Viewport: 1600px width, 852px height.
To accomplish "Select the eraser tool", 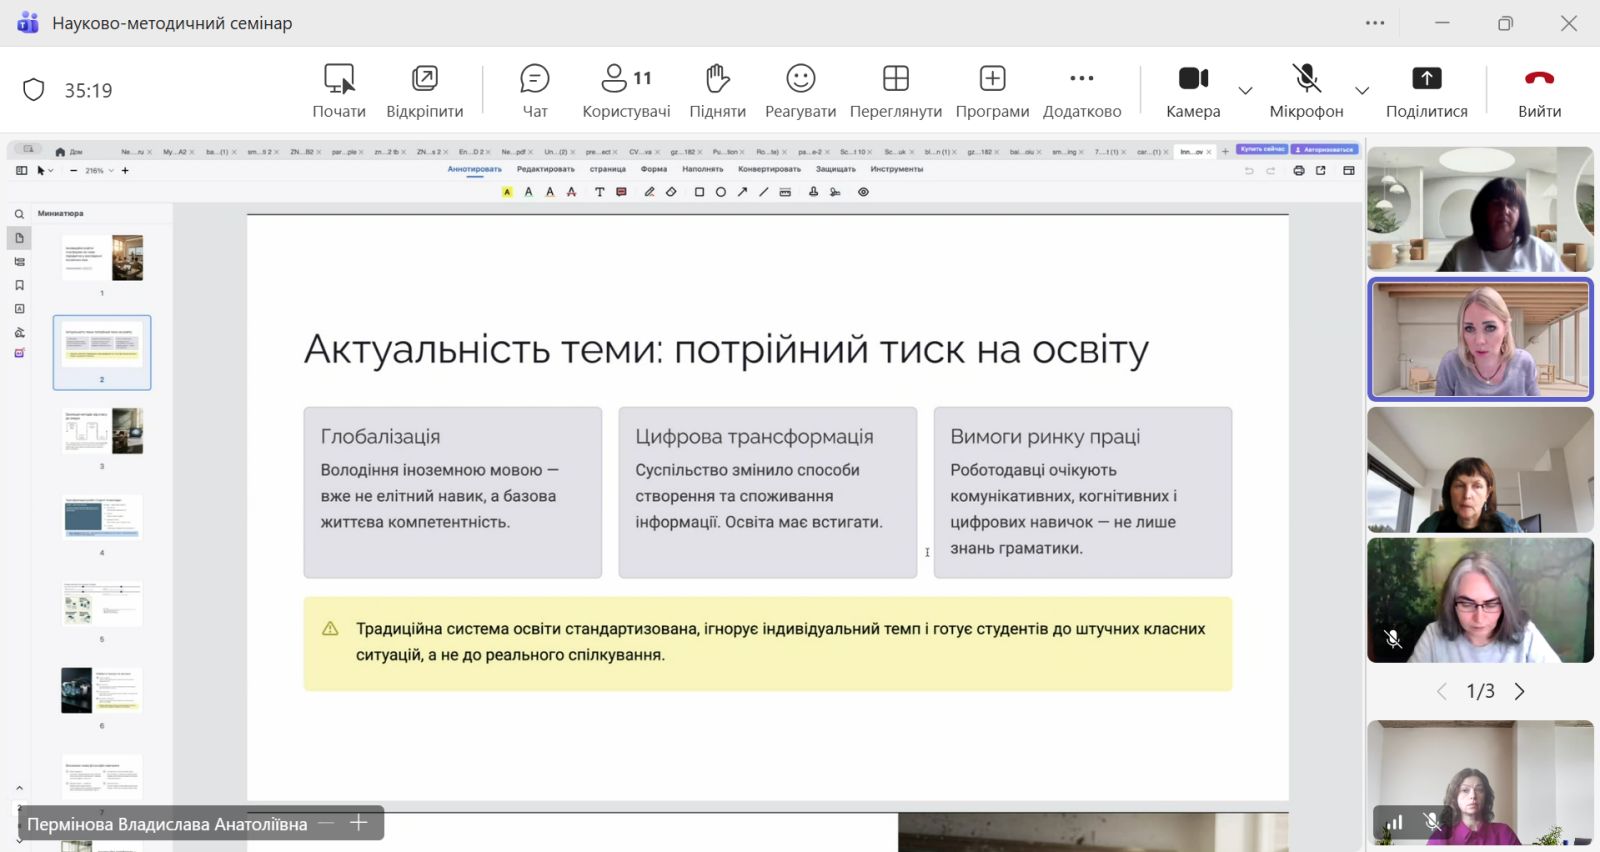I will (671, 192).
